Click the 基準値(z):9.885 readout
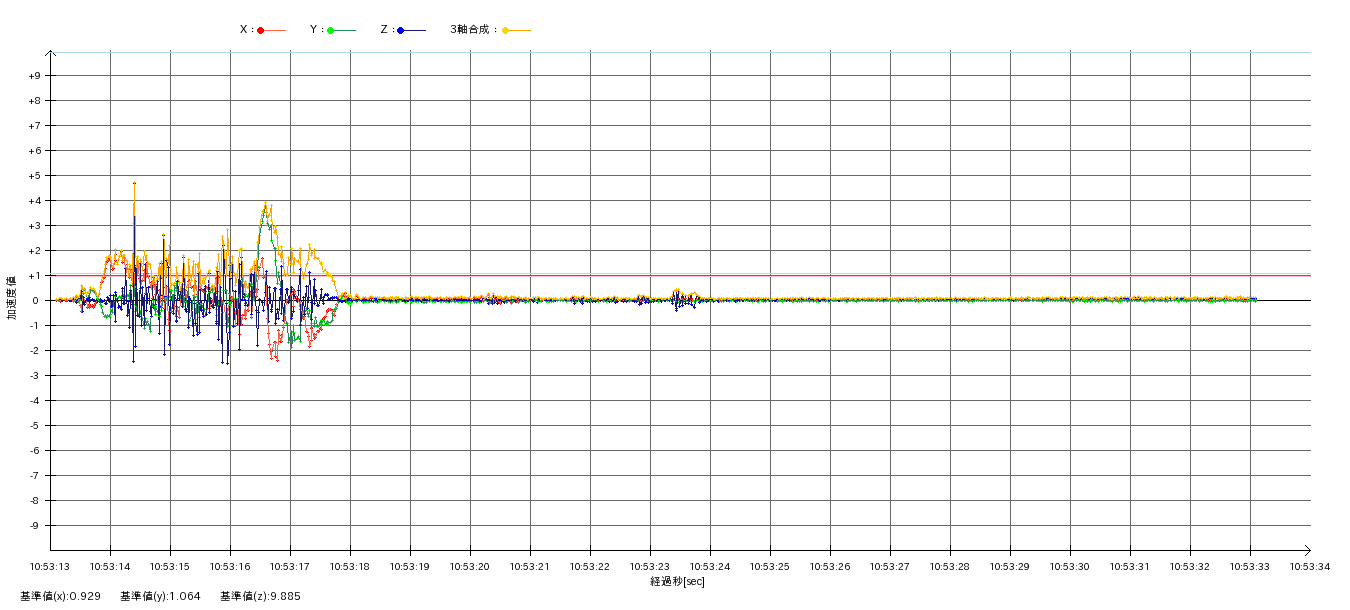This screenshot has width=1350, height=610. pyautogui.click(x=260, y=596)
